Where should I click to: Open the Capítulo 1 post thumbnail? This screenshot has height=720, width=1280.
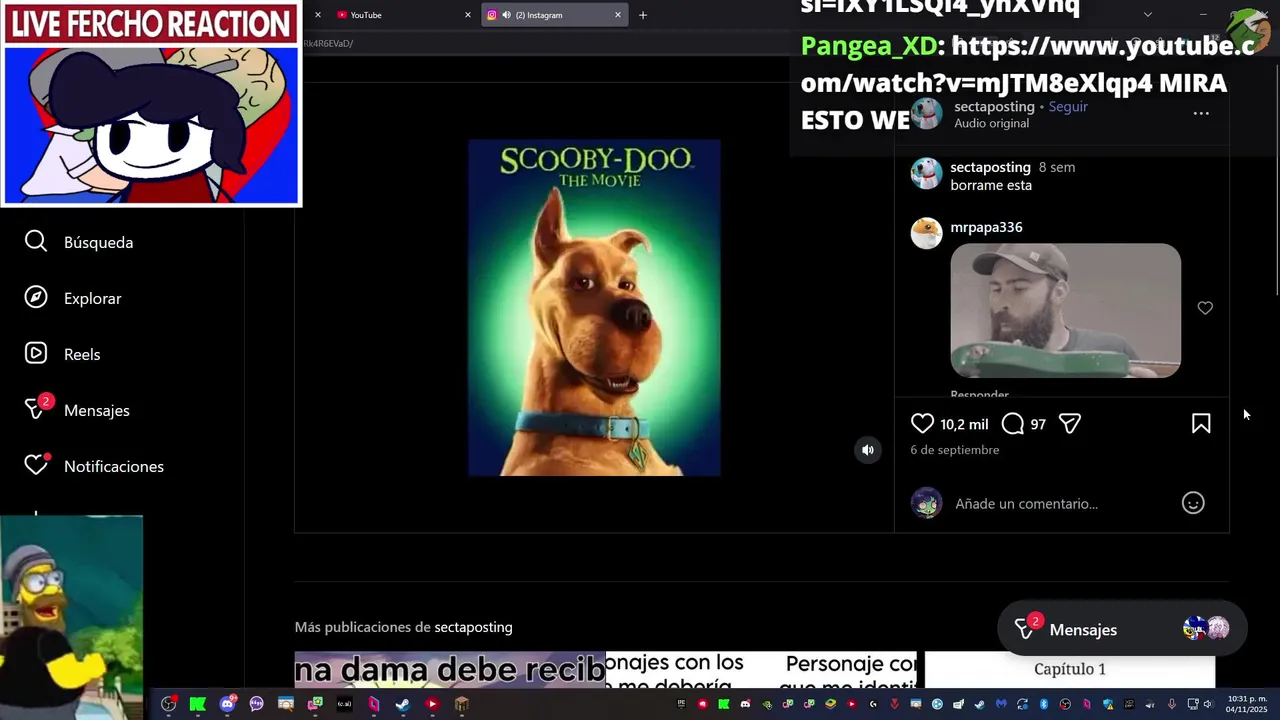coord(1070,669)
